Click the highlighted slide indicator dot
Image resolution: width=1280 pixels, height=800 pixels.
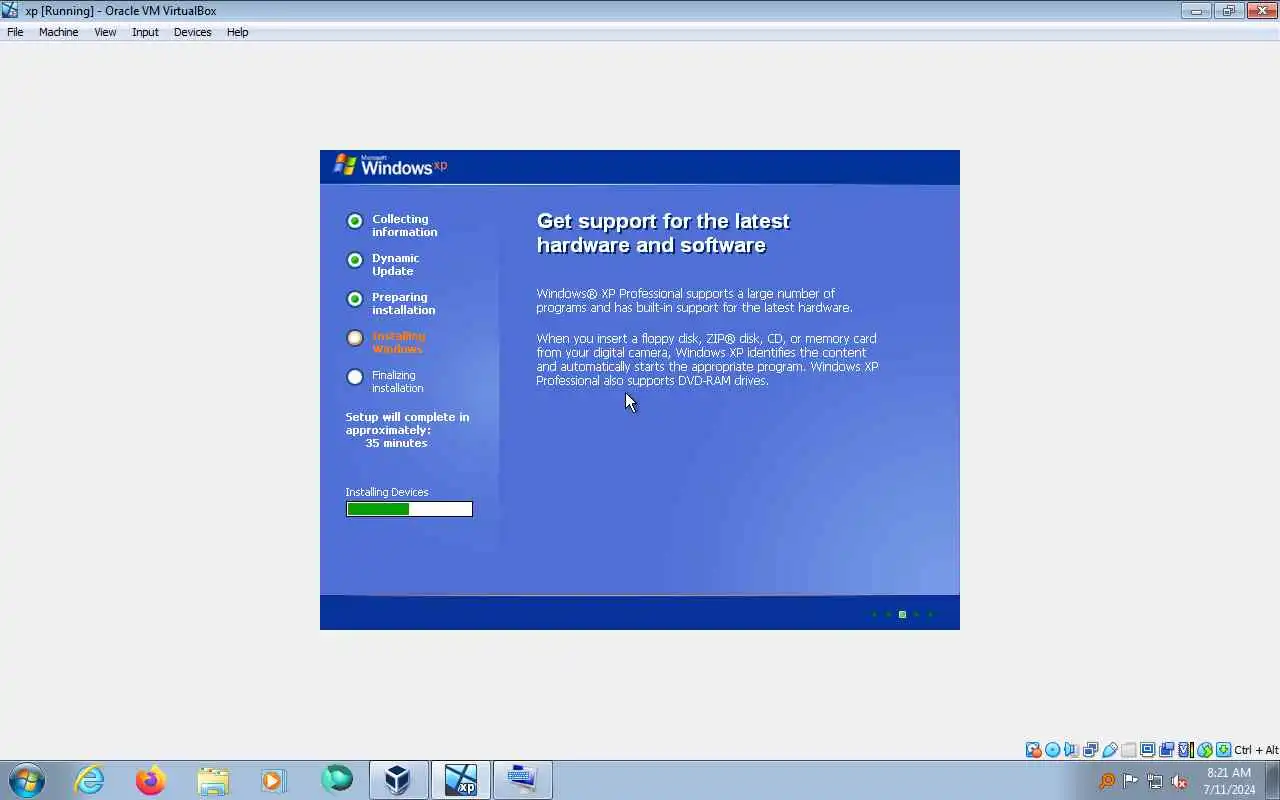coord(902,614)
